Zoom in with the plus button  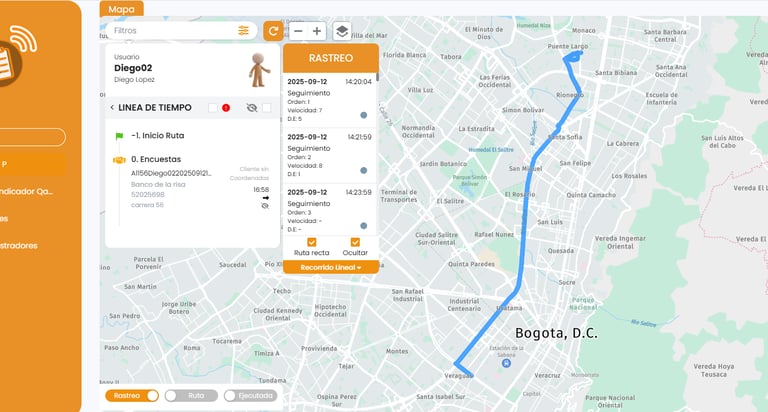point(317,31)
